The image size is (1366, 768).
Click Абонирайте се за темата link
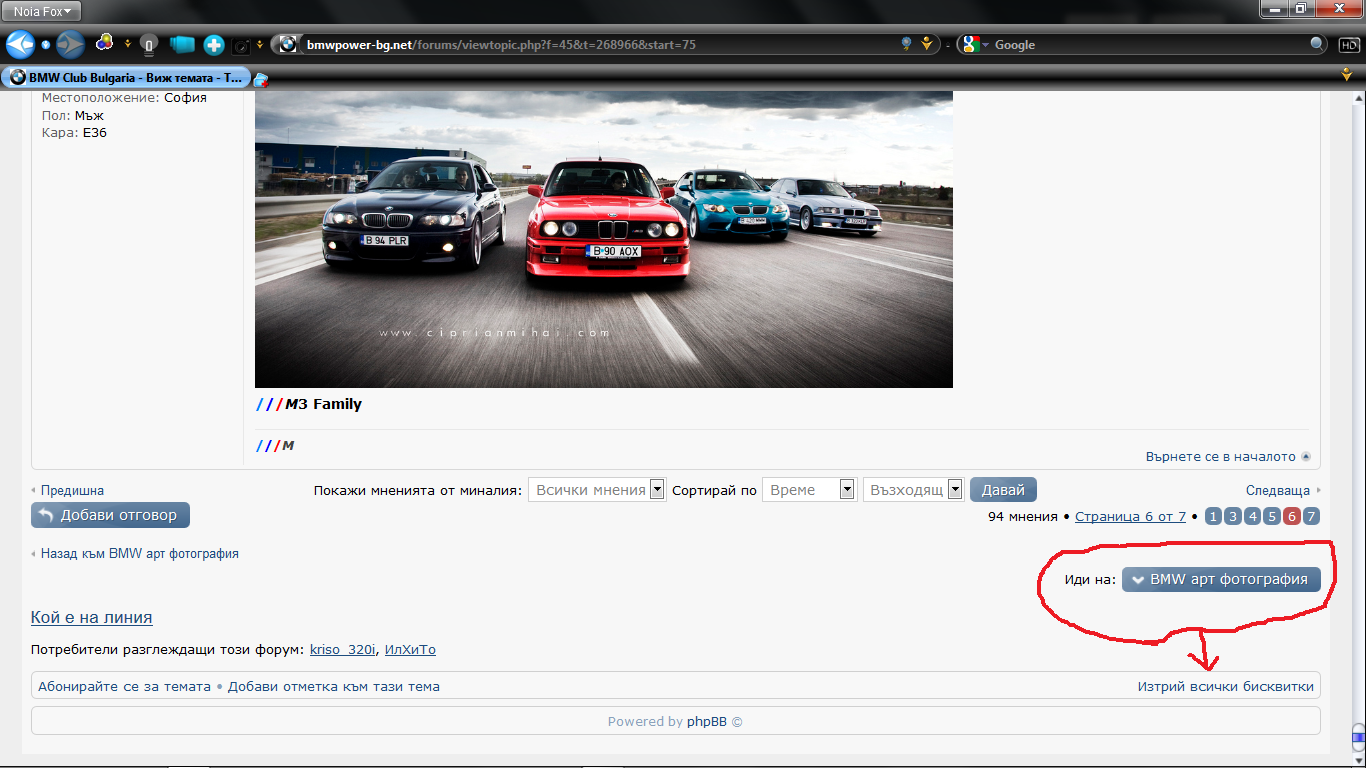click(x=124, y=686)
